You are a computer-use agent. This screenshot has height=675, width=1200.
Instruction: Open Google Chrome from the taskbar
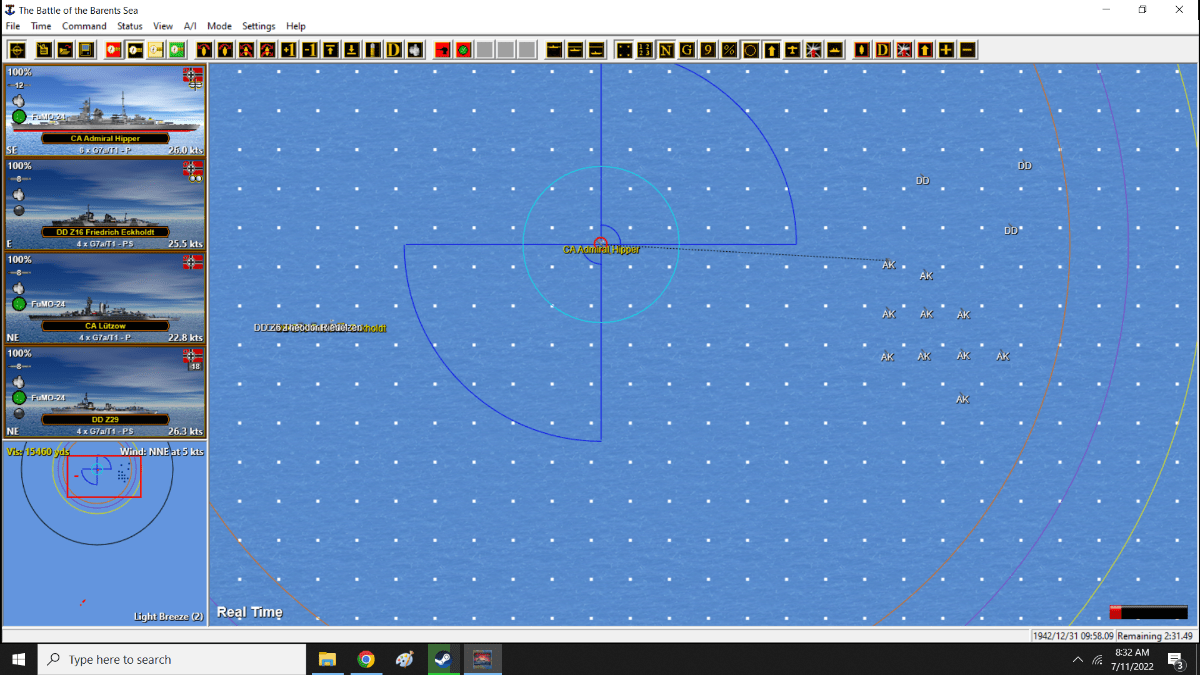pyautogui.click(x=366, y=659)
